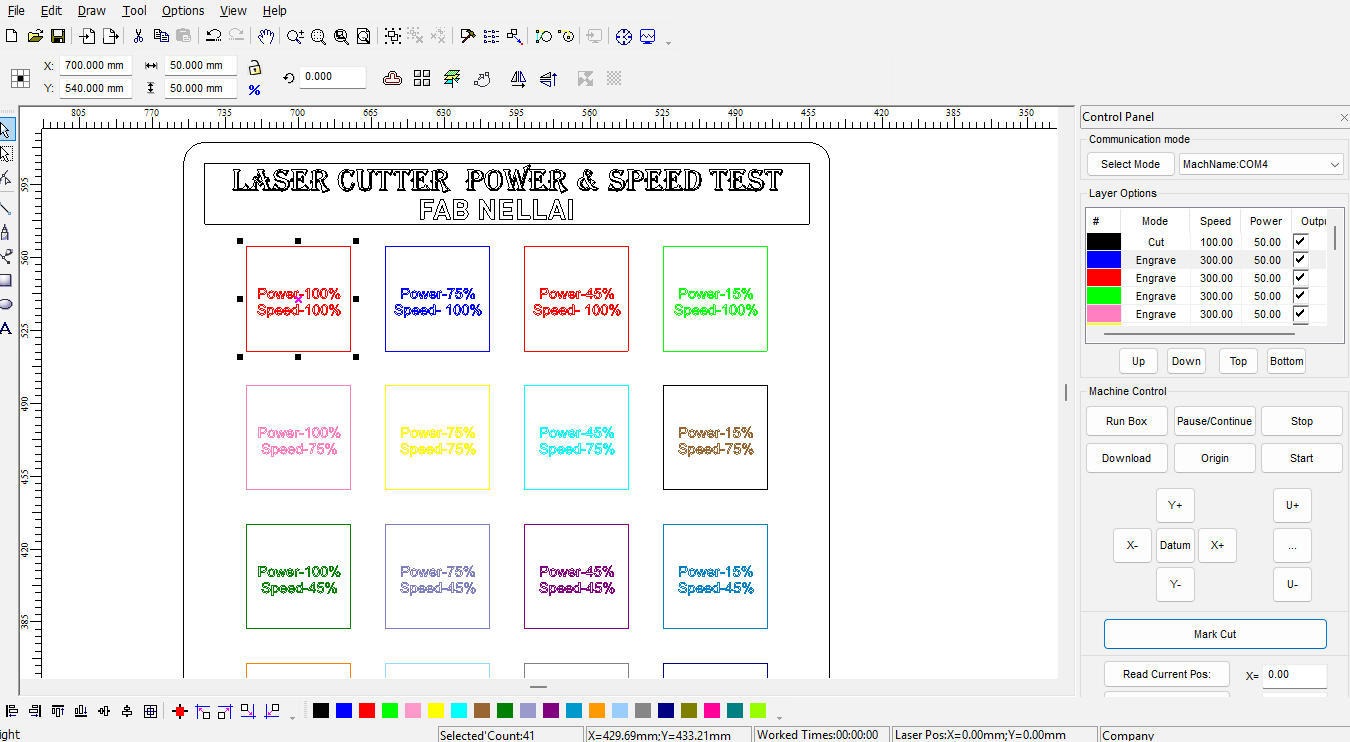The image size is (1350, 742).
Task: Expand the top toolbar overflow arrow
Action: (x=668, y=41)
